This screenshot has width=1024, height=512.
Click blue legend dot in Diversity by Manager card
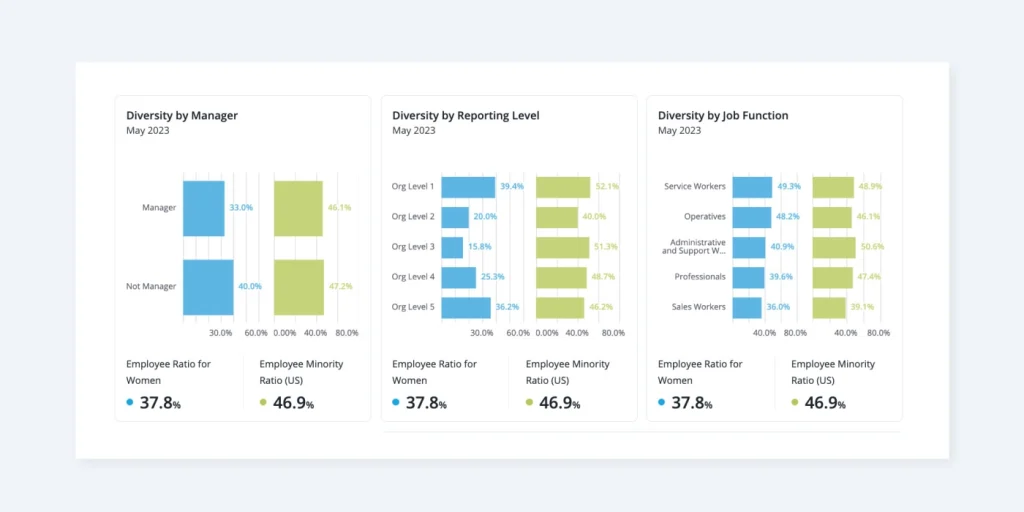130,403
